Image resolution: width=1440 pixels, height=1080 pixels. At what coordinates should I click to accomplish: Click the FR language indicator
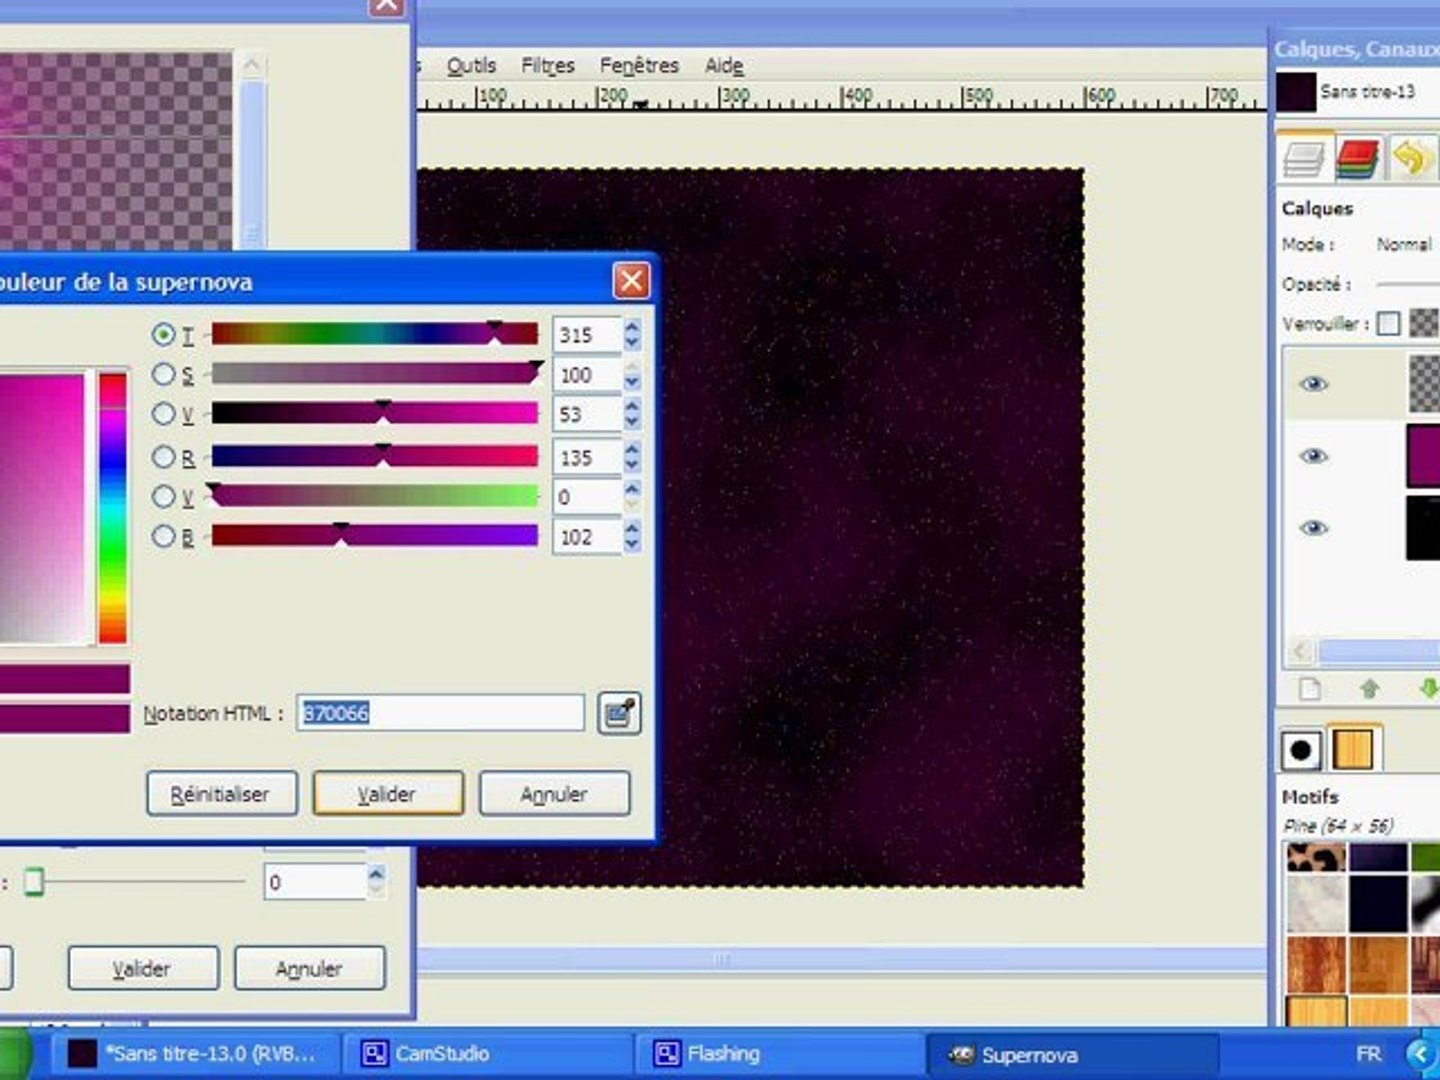(x=1368, y=1054)
